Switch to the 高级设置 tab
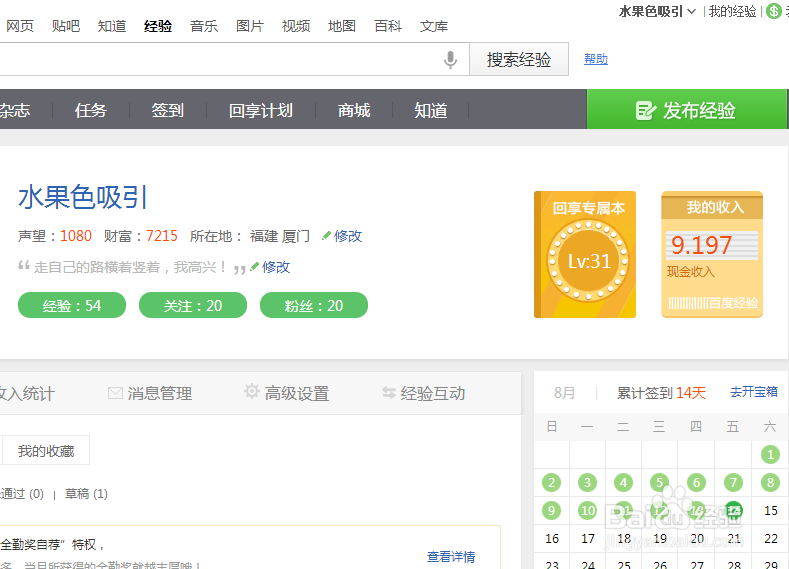This screenshot has width=789, height=569. (x=287, y=393)
